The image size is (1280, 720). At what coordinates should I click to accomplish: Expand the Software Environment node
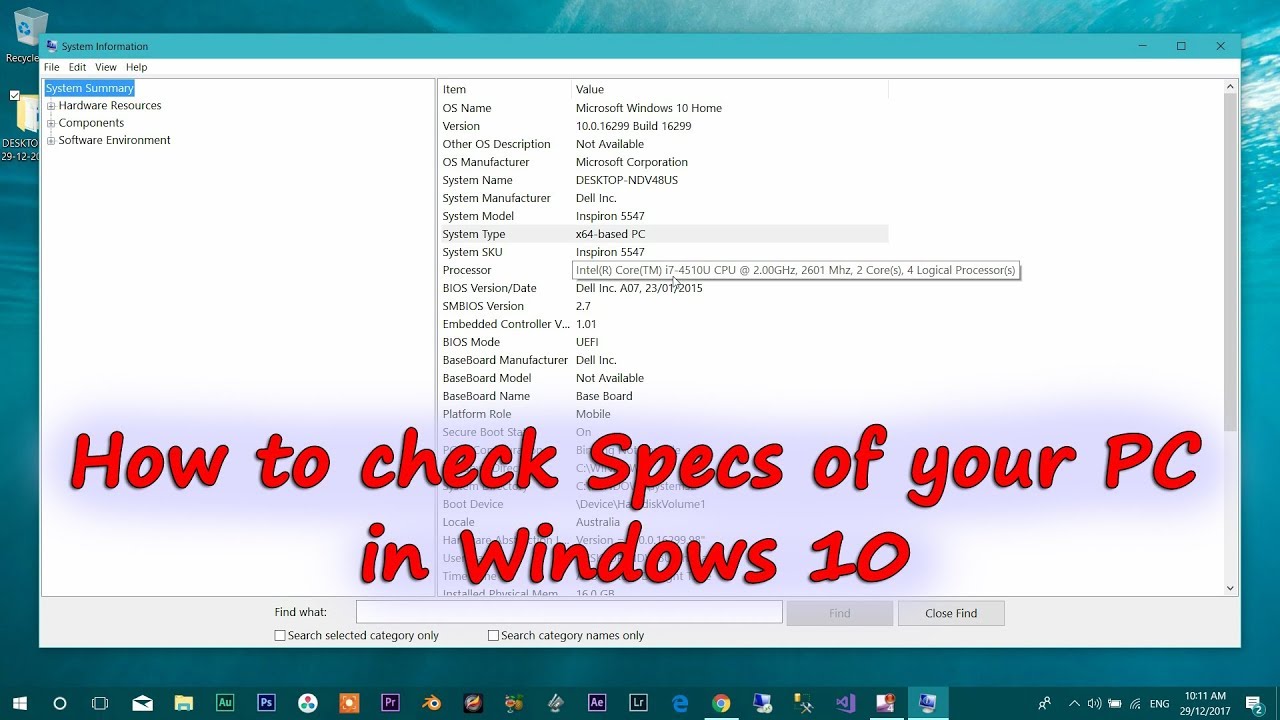[51, 141]
